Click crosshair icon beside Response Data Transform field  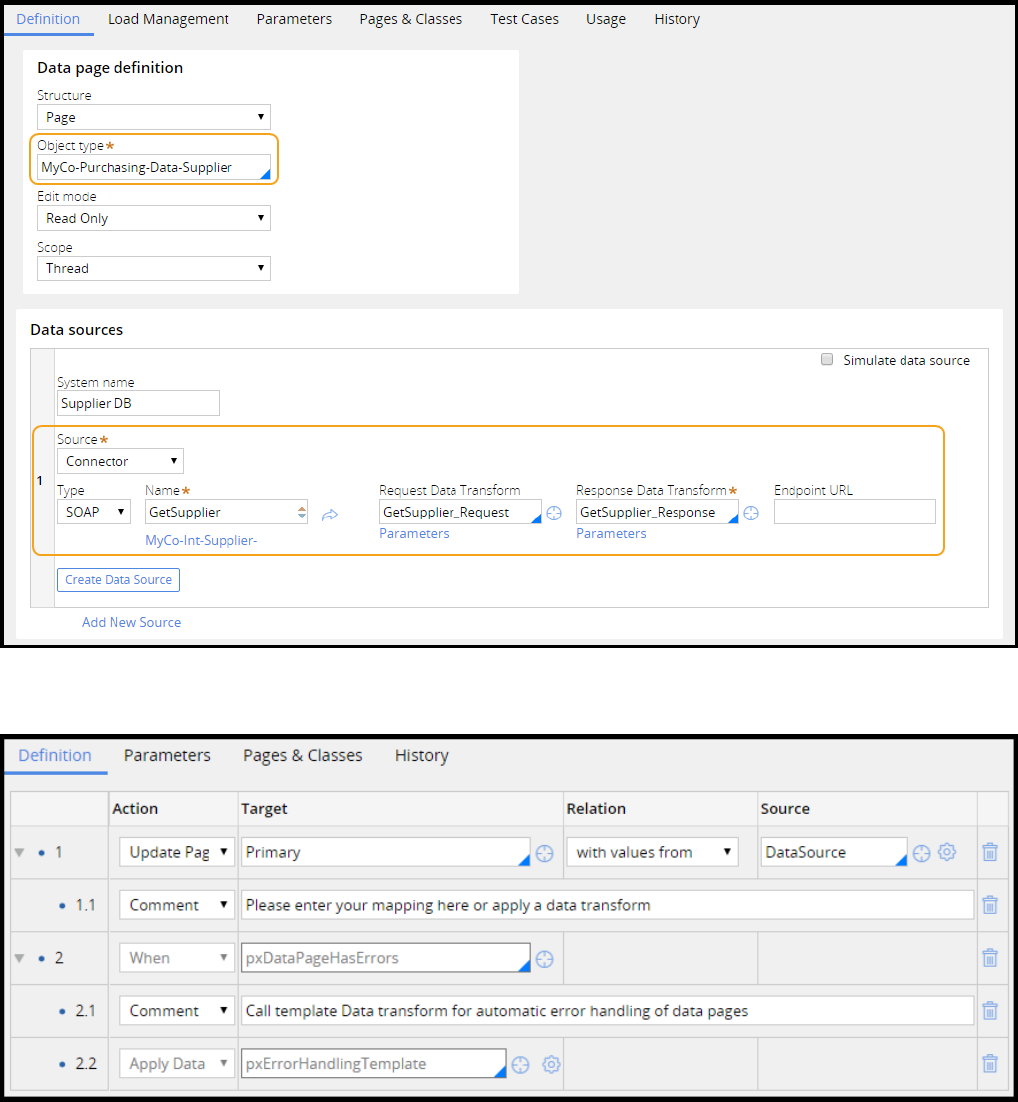point(751,513)
